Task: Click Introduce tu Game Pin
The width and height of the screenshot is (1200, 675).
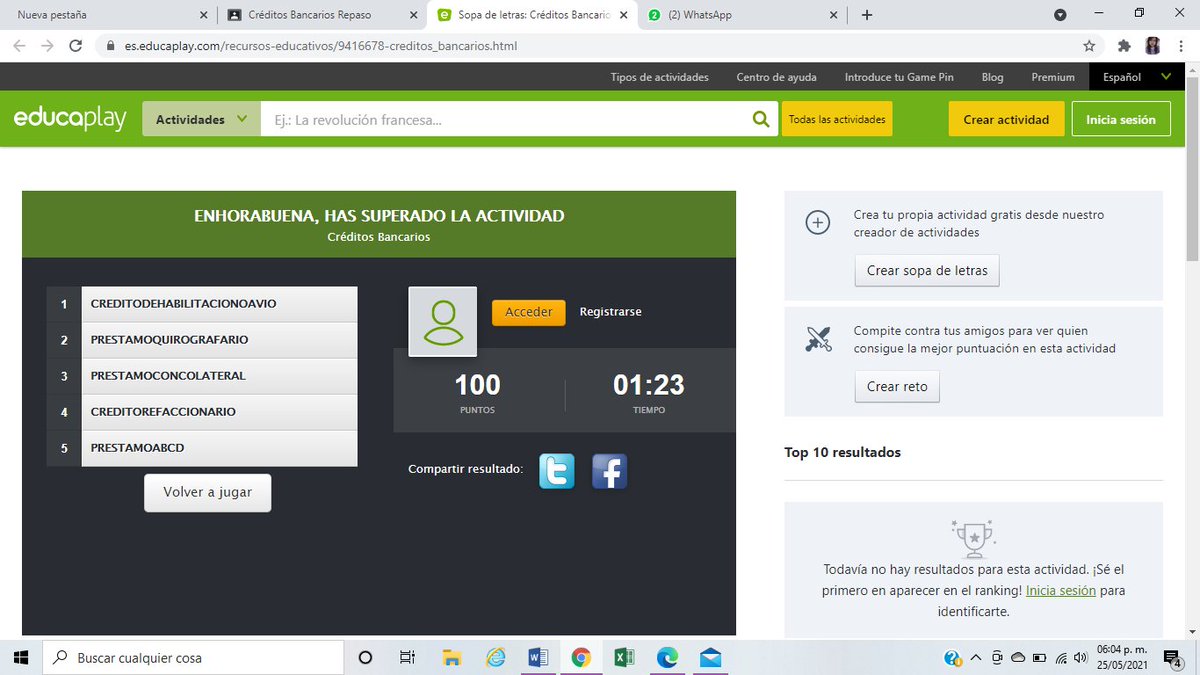Action: tap(899, 77)
